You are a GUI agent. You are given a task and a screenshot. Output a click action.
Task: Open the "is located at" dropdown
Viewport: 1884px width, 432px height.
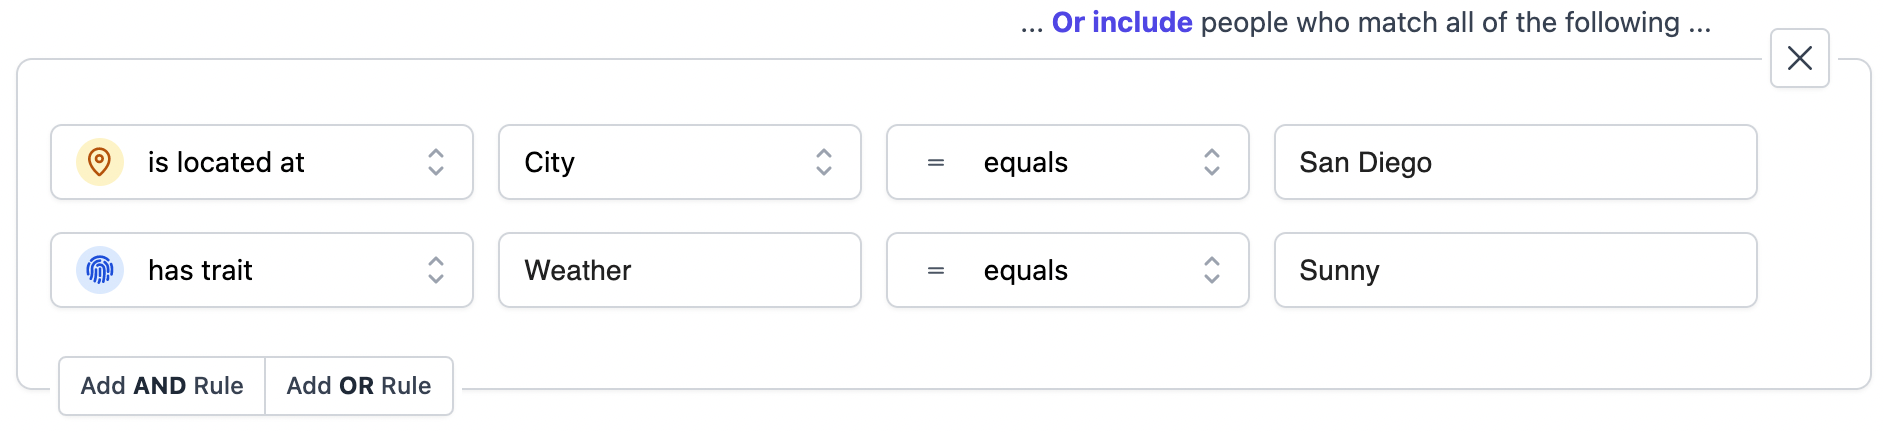click(261, 162)
